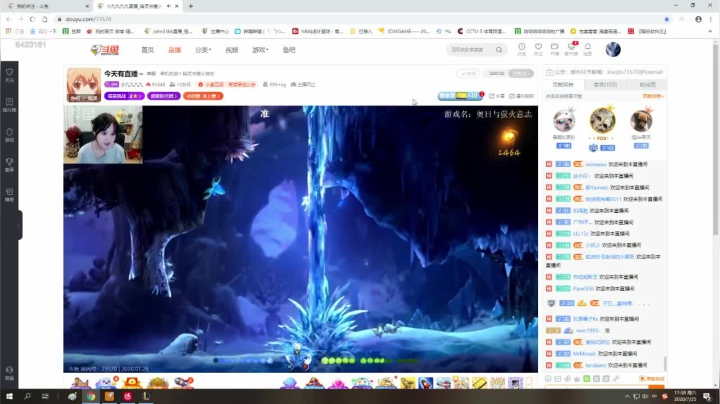Screen dimensions: 720x404
Task: Select the first contribution ranking tab
Action: point(563,84)
